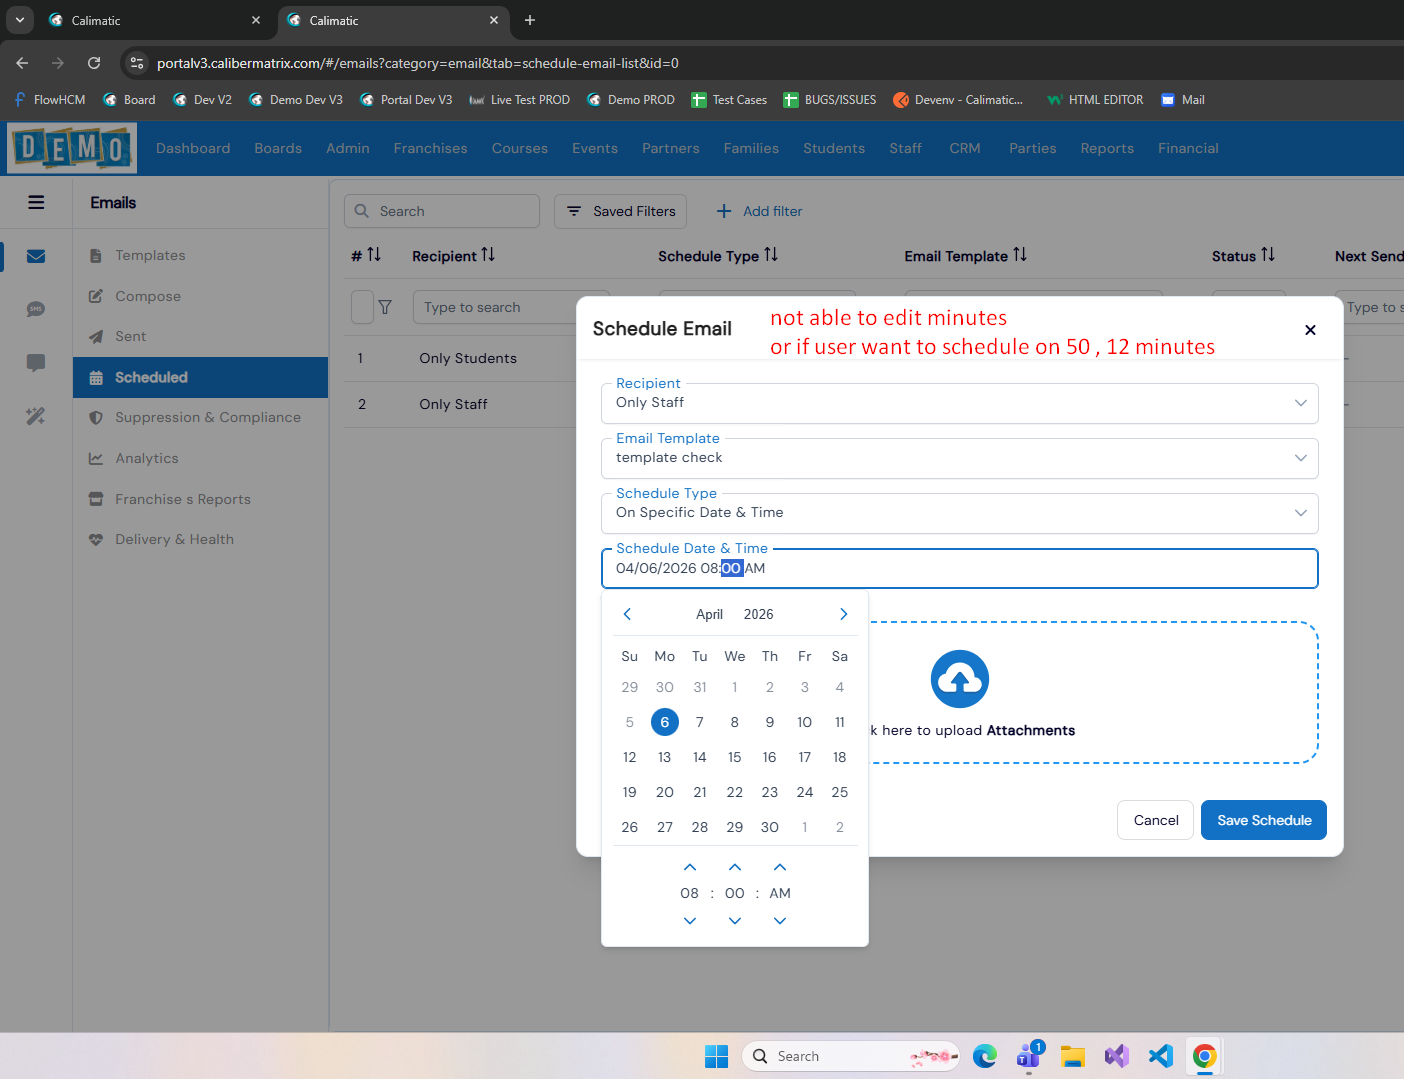
Task: Open the hamburger menu icon
Action: [36, 202]
